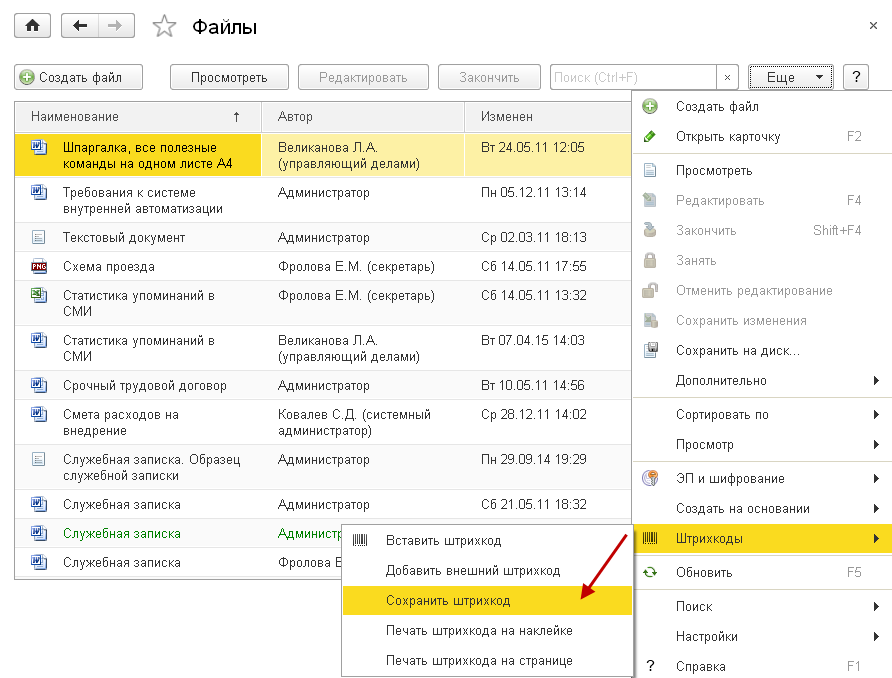This screenshot has width=892, height=678.
Task: Click the Home icon button
Action: pyautogui.click(x=32, y=26)
